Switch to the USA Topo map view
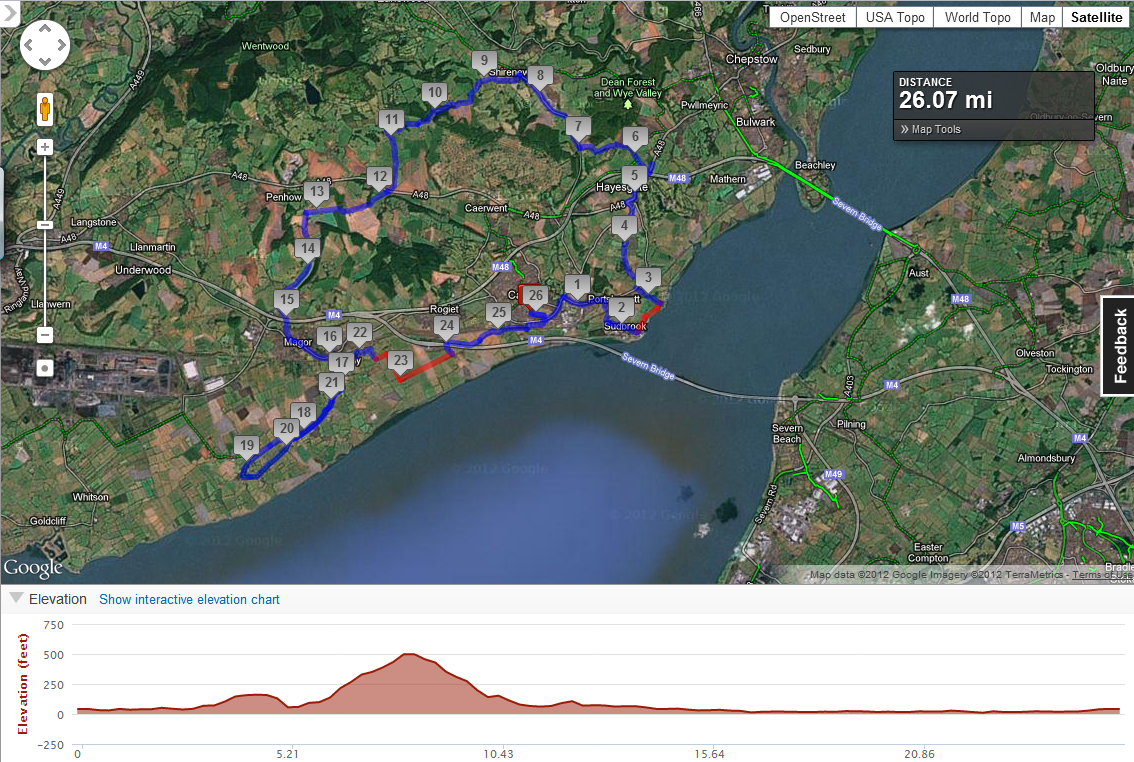The height and width of the screenshot is (762, 1134). click(894, 17)
